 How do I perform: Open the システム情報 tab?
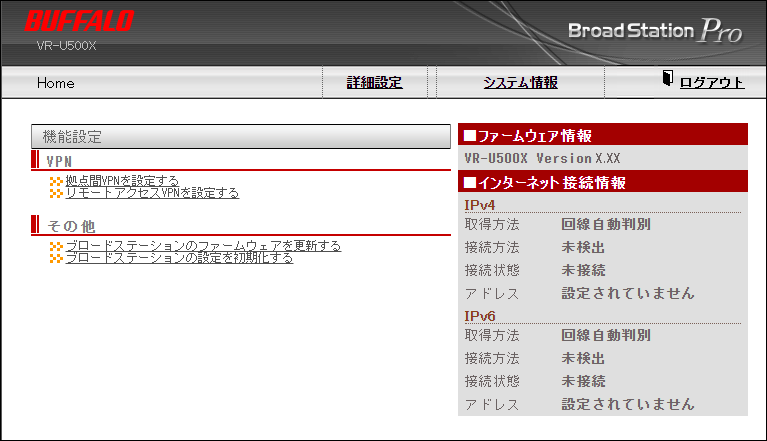[x=520, y=83]
